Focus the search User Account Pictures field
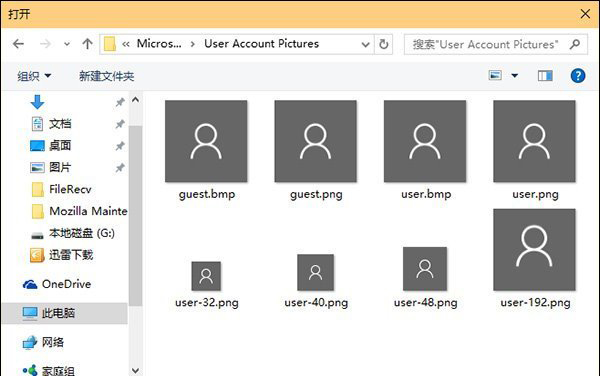Image resolution: width=600 pixels, height=376 pixels. tap(485, 44)
